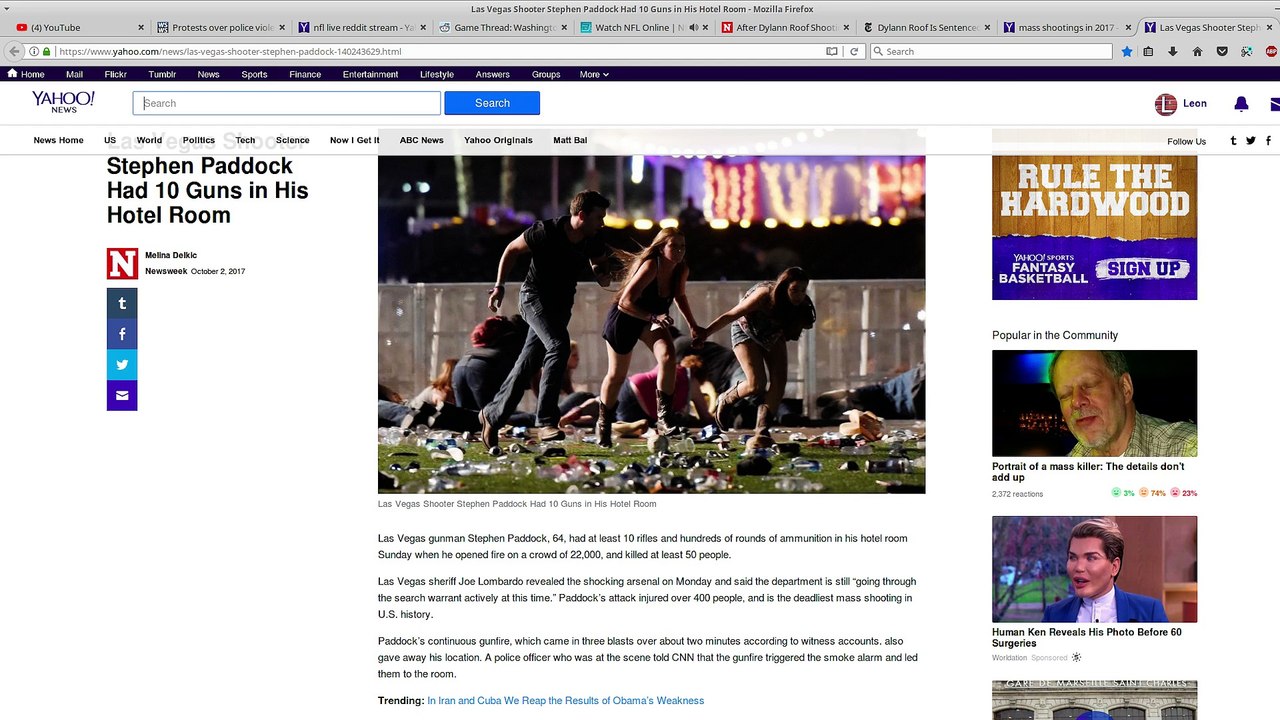Click the Yahoo News logo

tap(63, 102)
